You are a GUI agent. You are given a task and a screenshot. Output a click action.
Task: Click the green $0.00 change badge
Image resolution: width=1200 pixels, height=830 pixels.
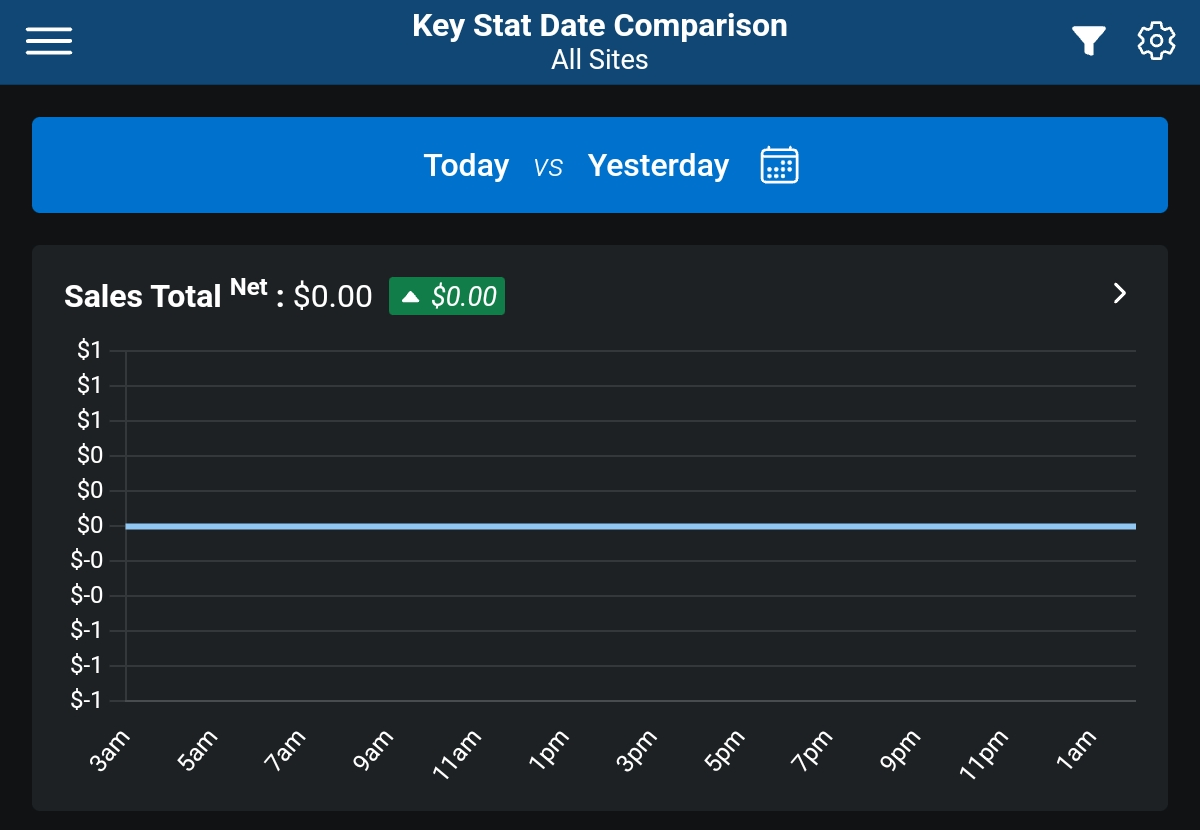click(x=446, y=295)
